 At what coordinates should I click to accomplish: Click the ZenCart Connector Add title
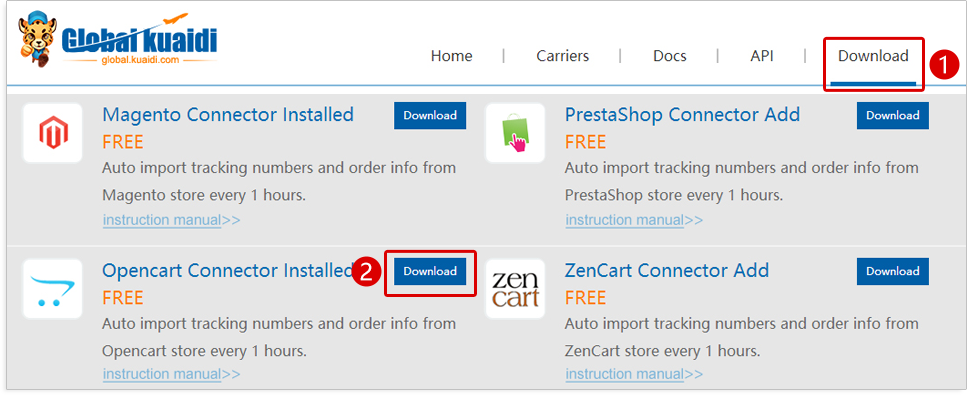[x=667, y=270]
